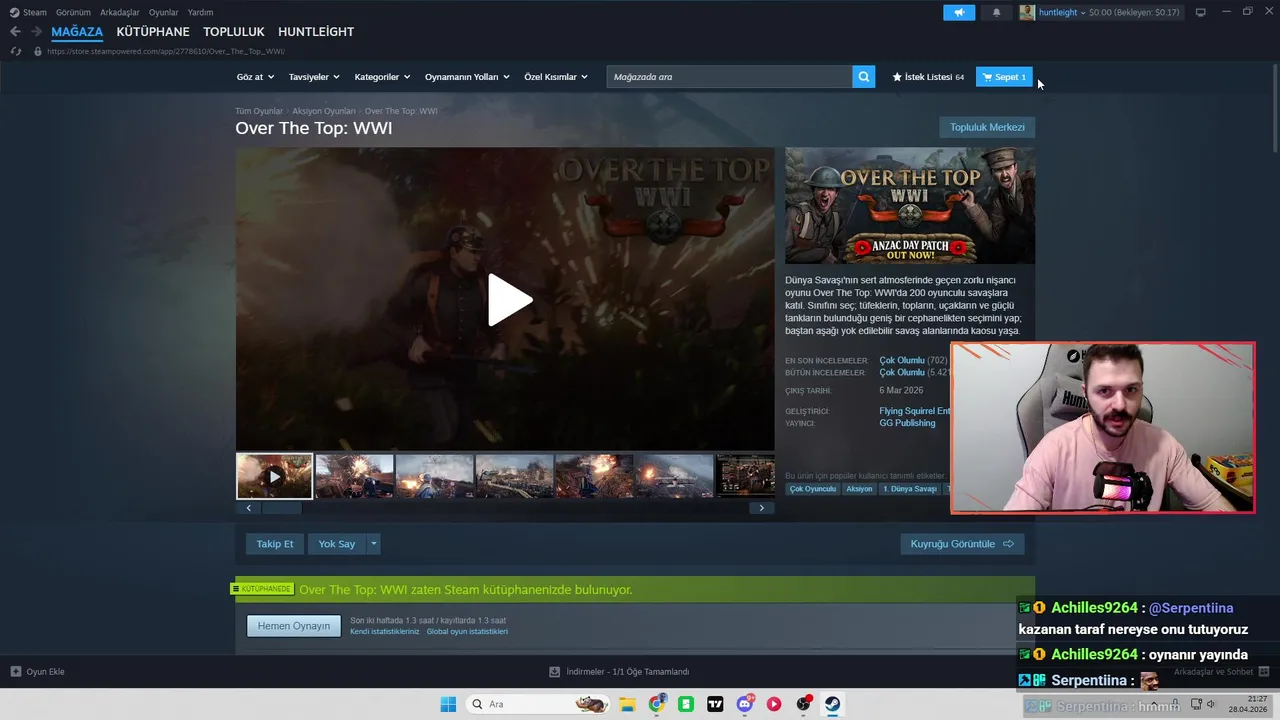Open the green S taskbar app
The width and height of the screenshot is (1280, 720).
686,704
